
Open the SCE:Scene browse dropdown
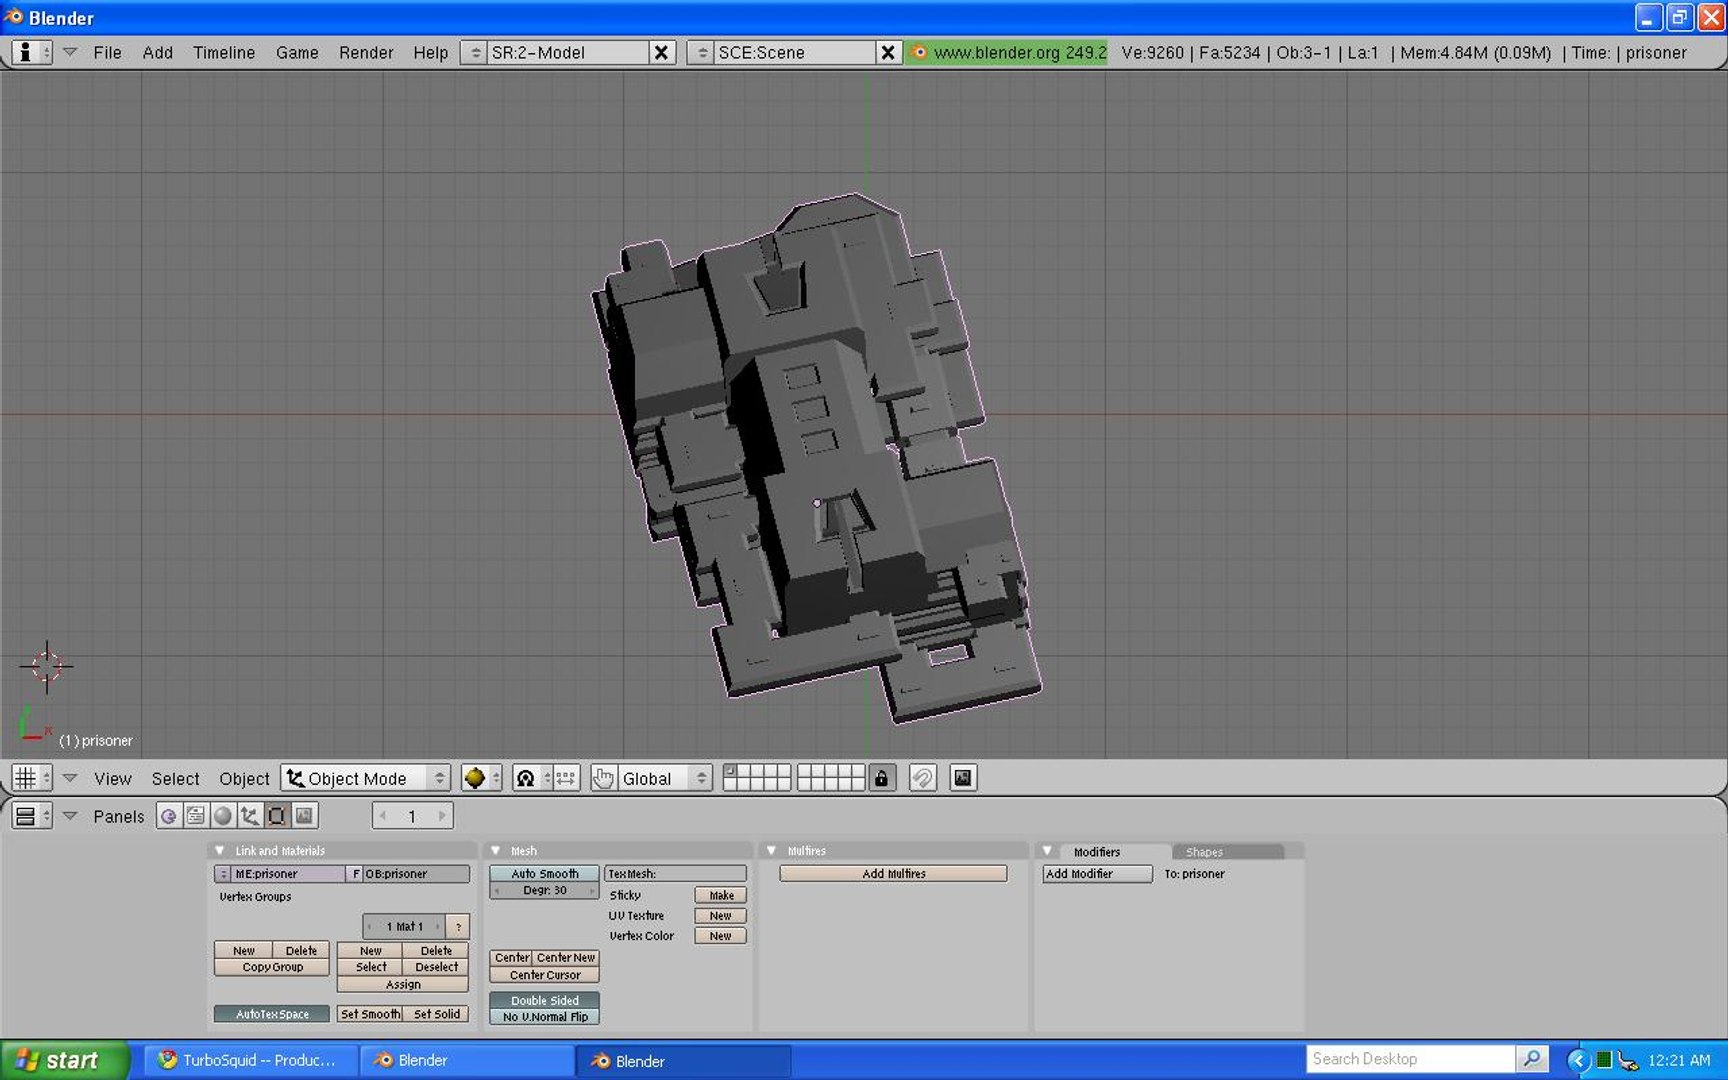pos(702,52)
